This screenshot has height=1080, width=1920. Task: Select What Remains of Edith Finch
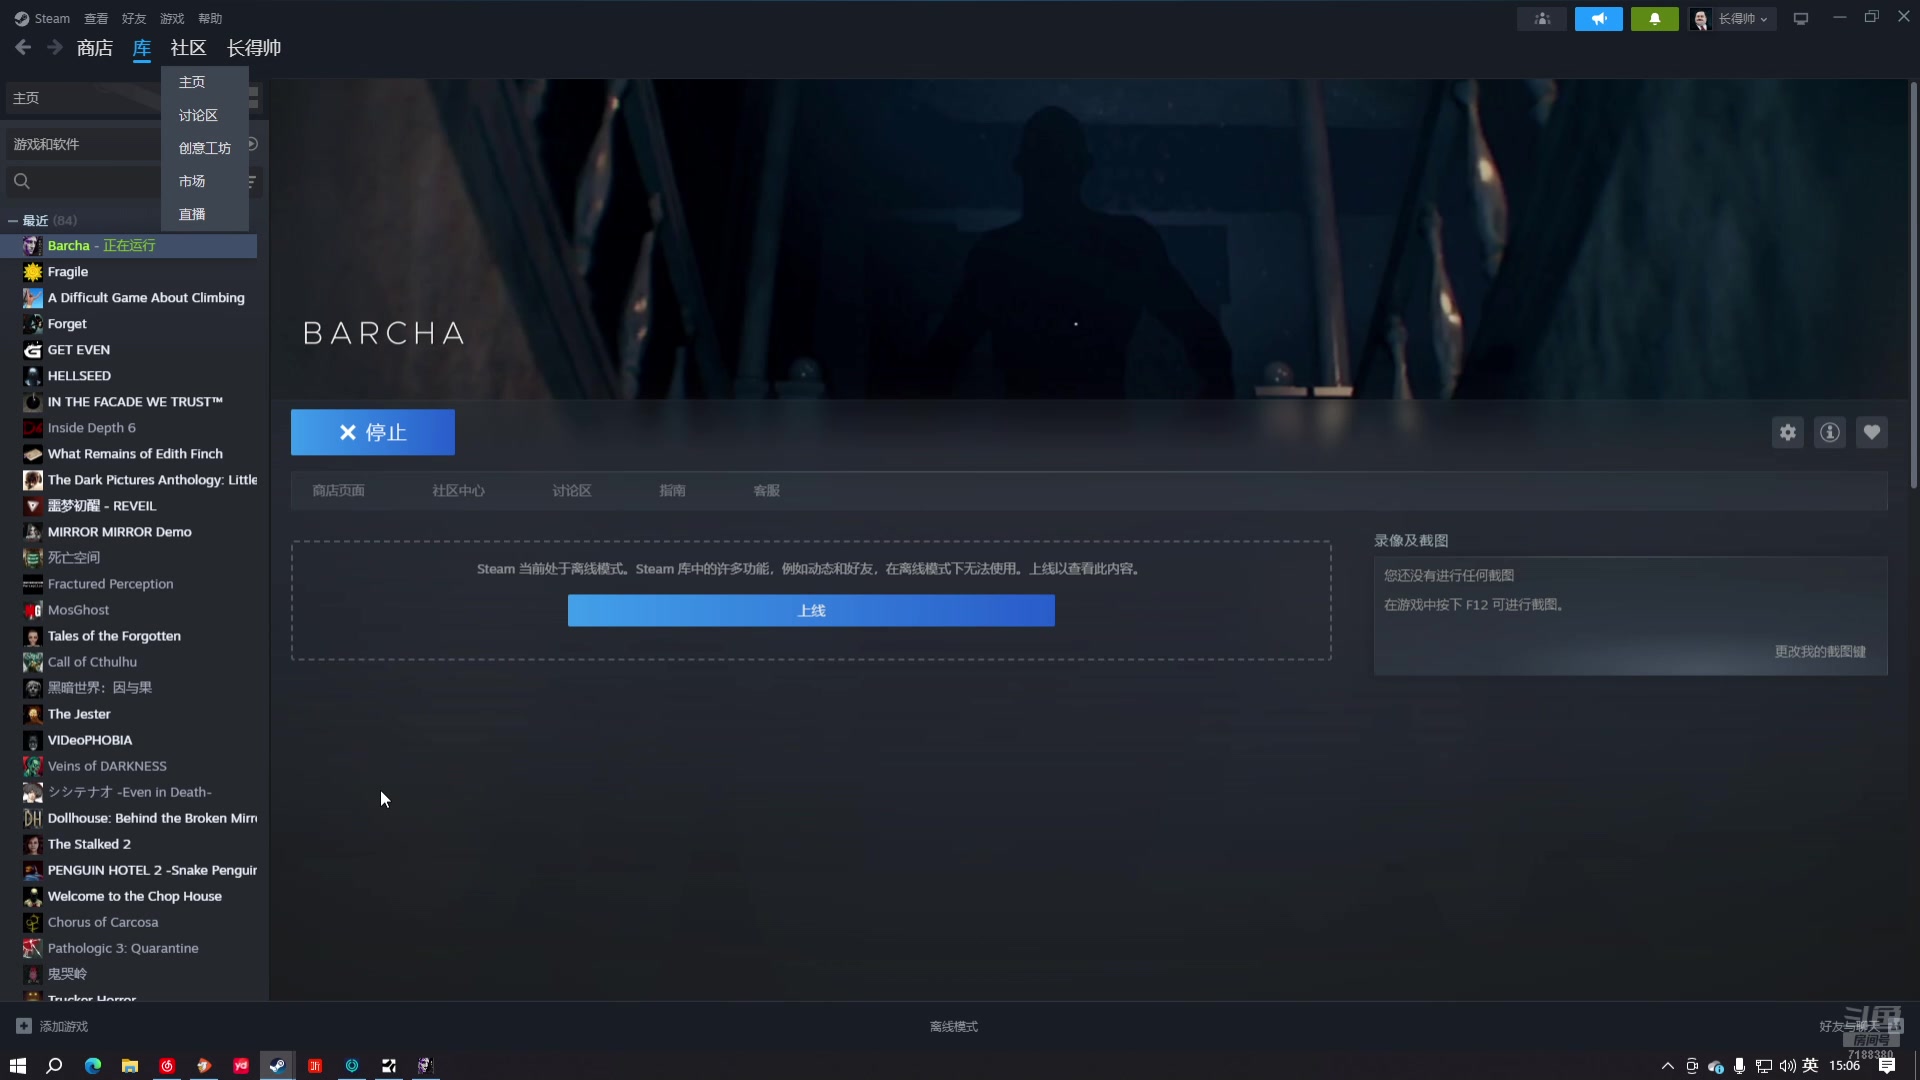pyautogui.click(x=129, y=454)
